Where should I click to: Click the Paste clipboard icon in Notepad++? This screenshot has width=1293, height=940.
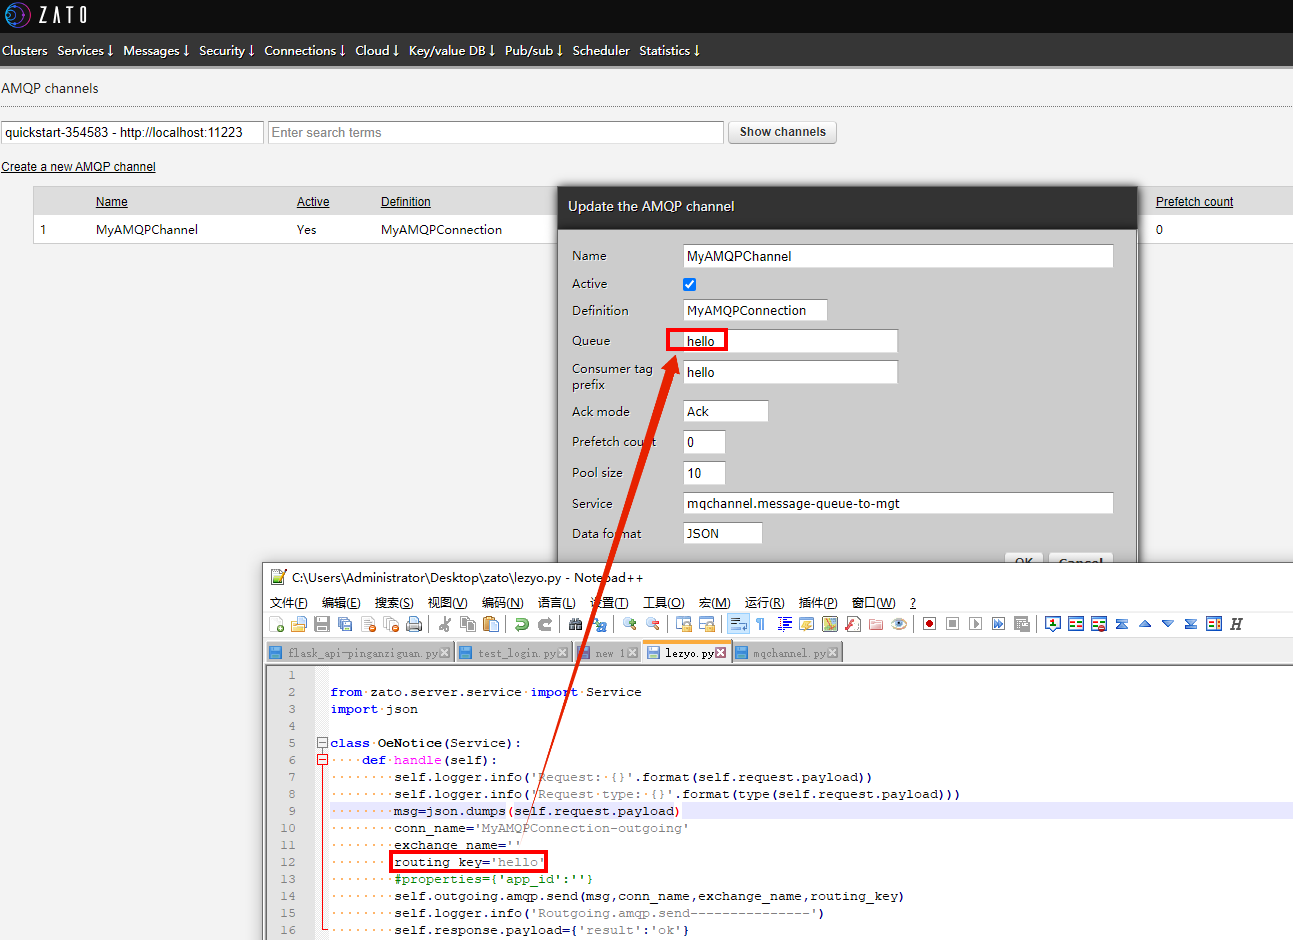point(491,624)
